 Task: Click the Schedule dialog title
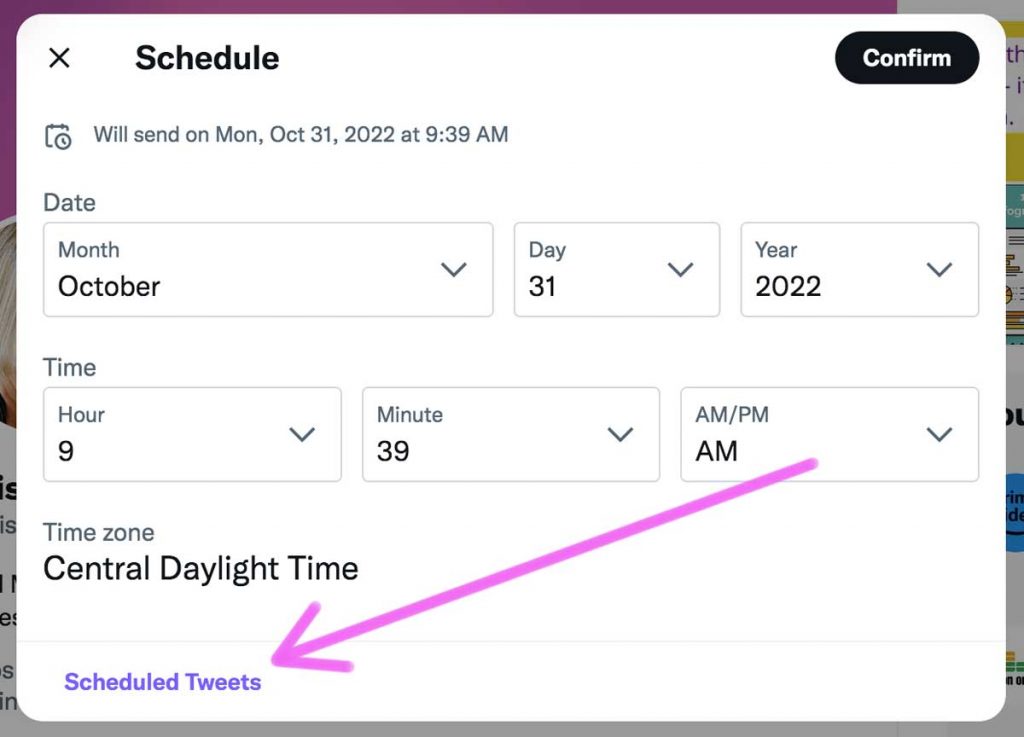207,58
